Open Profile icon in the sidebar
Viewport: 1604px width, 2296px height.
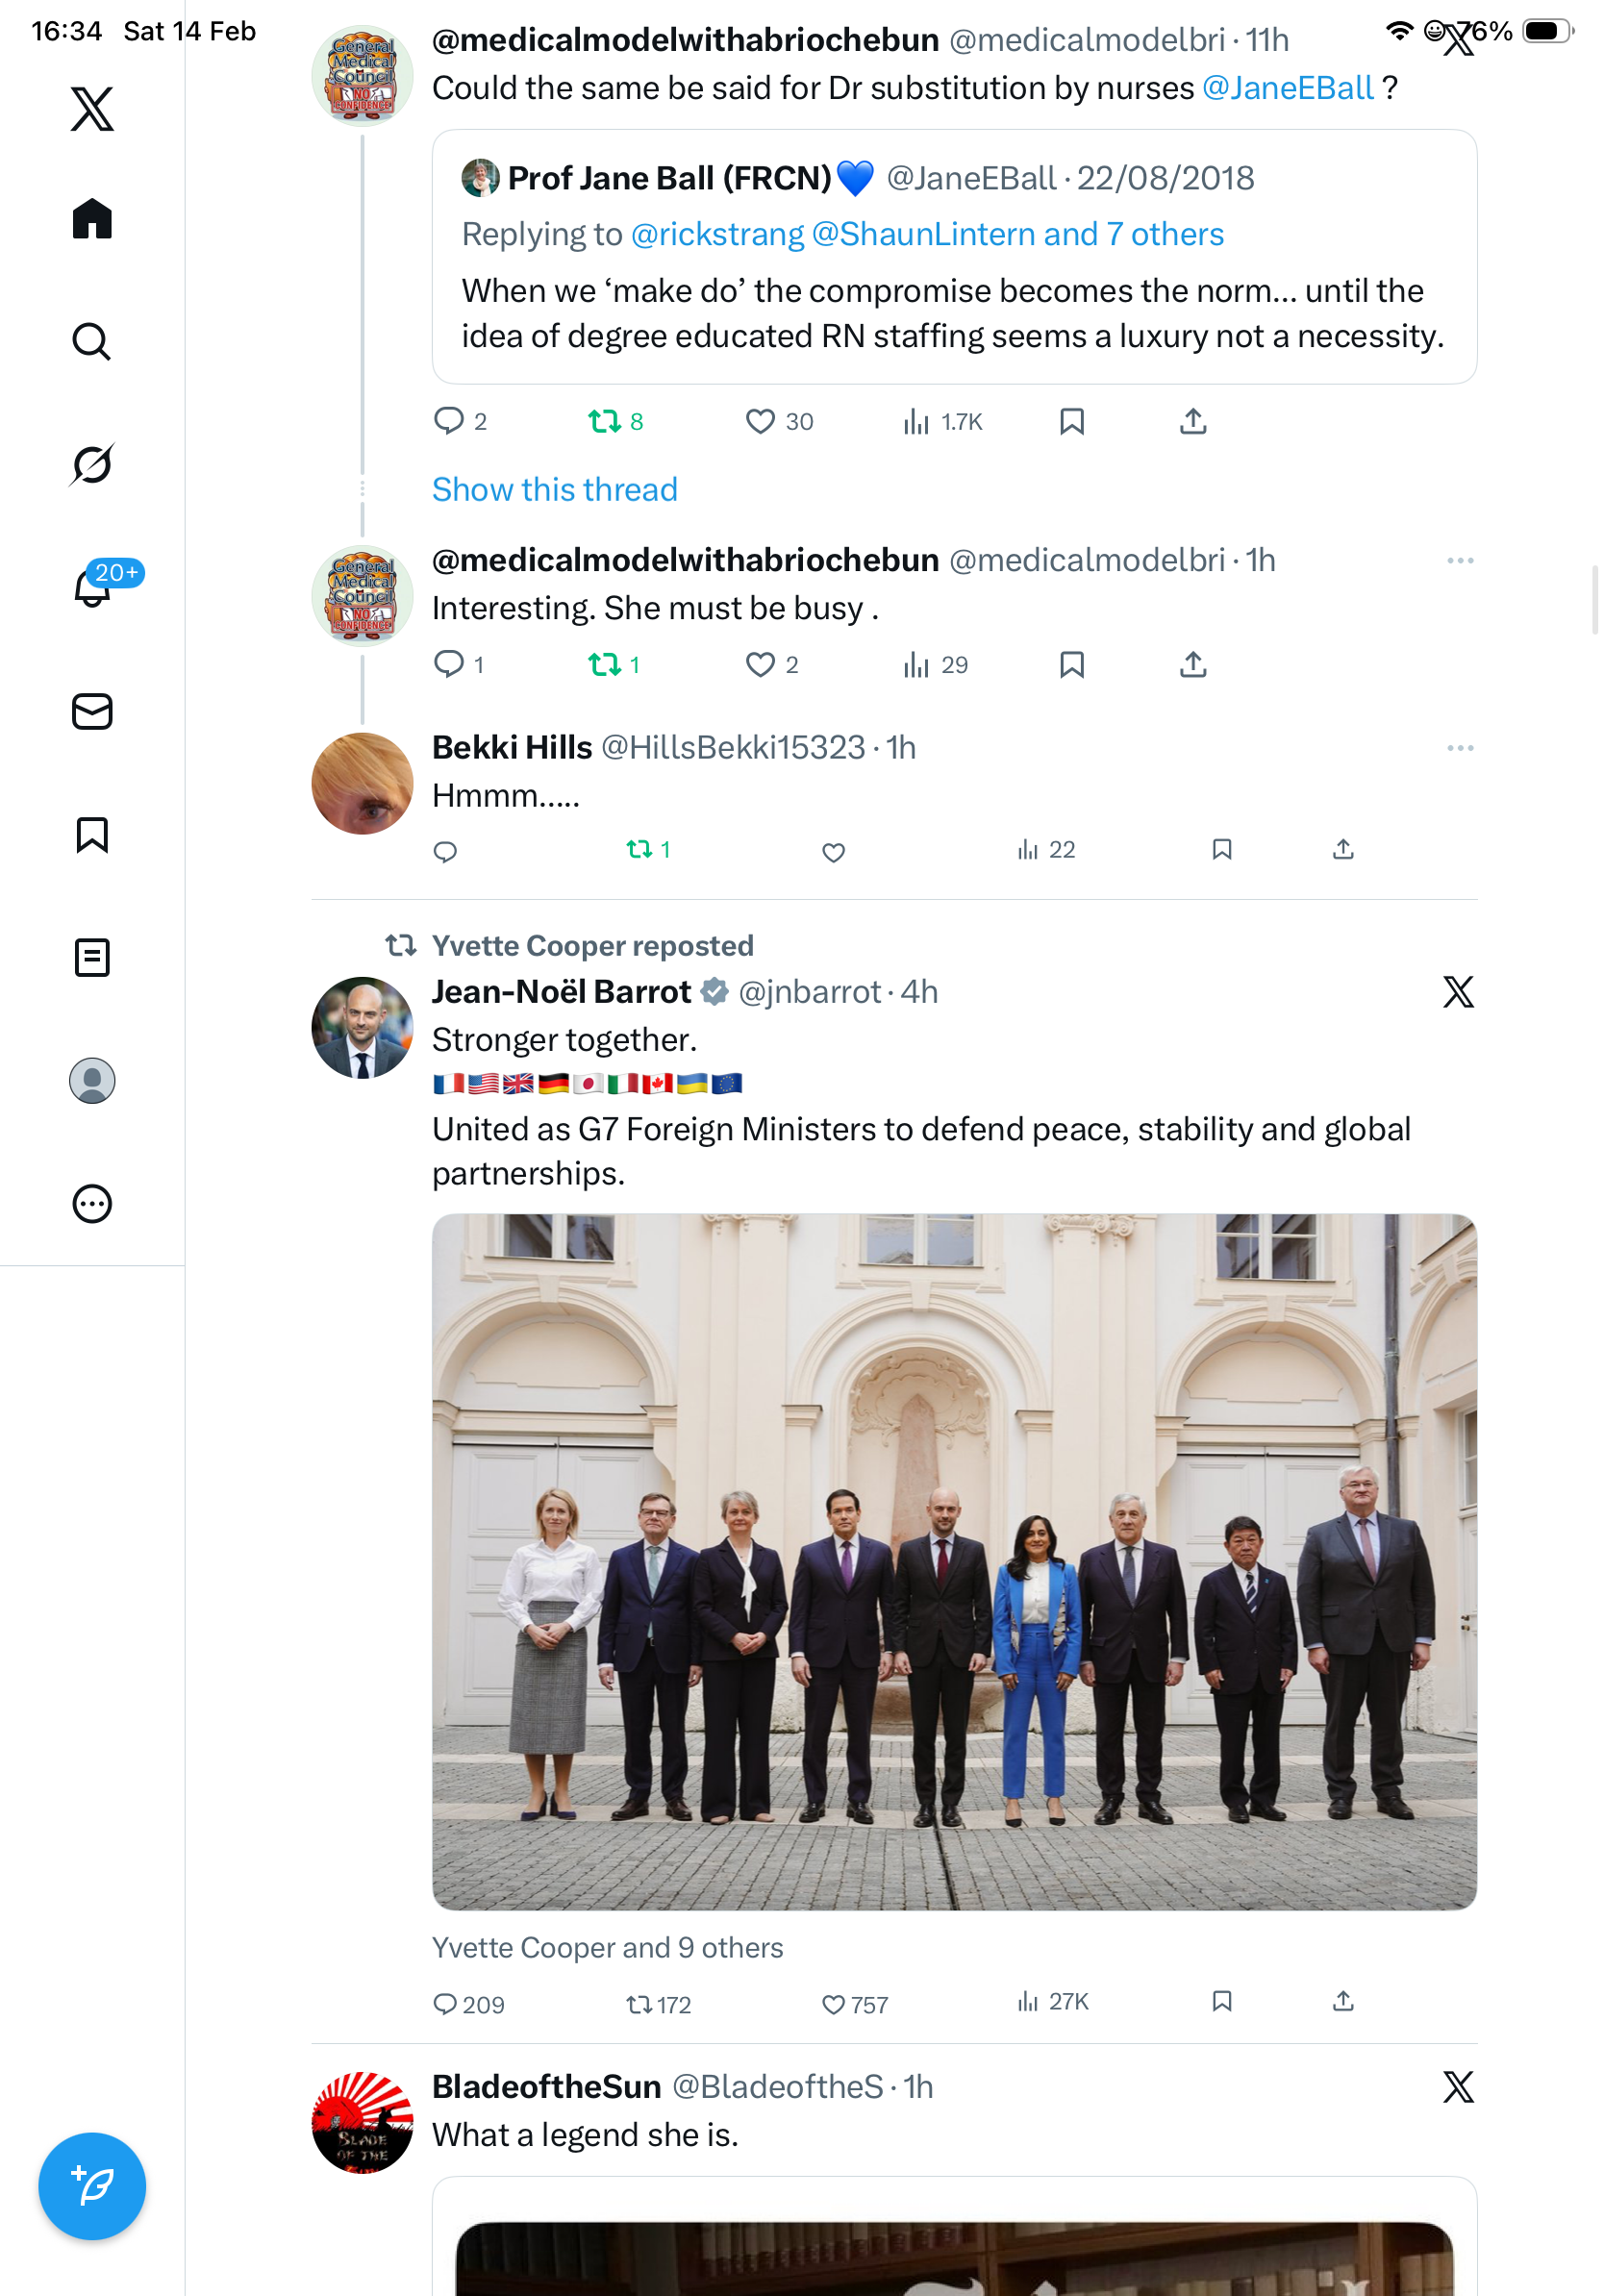92,1080
